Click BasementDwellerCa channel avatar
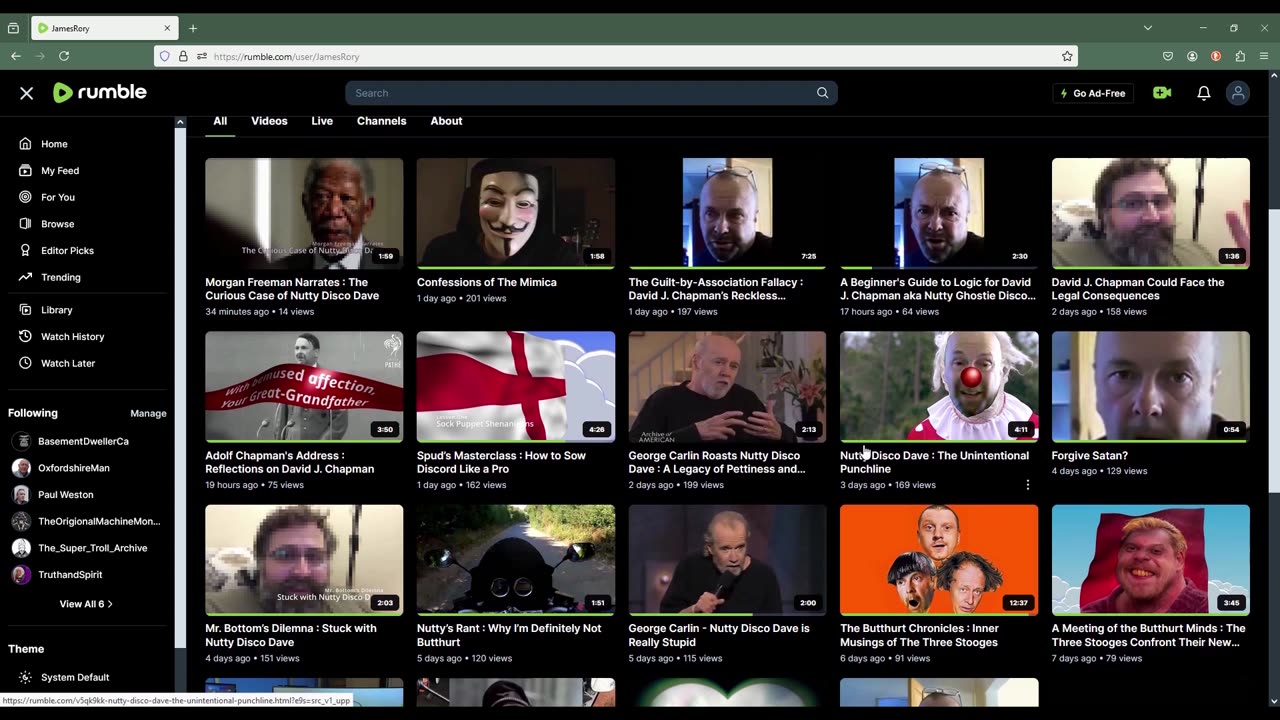This screenshot has height=720, width=1280. pyautogui.click(x=21, y=441)
